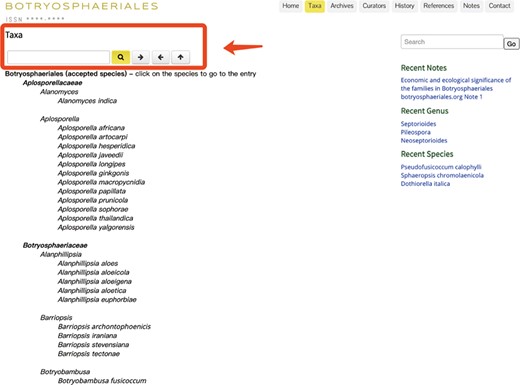Open species Botryobambusa fusicoccum
Image resolution: width=520 pixels, height=385 pixels.
pyautogui.click(x=102, y=381)
